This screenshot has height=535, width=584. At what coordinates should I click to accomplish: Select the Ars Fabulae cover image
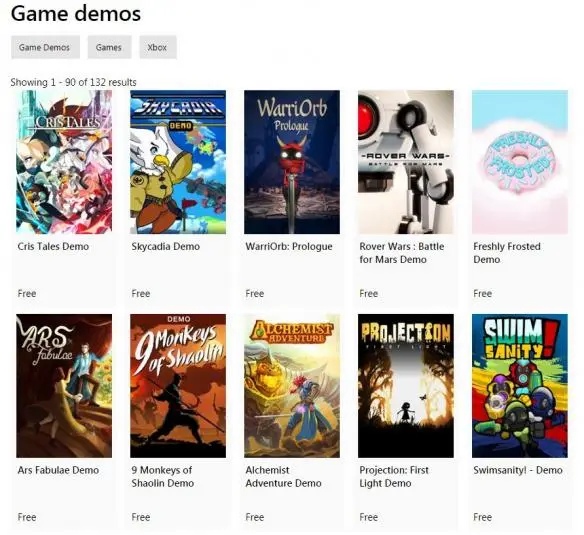(x=64, y=386)
